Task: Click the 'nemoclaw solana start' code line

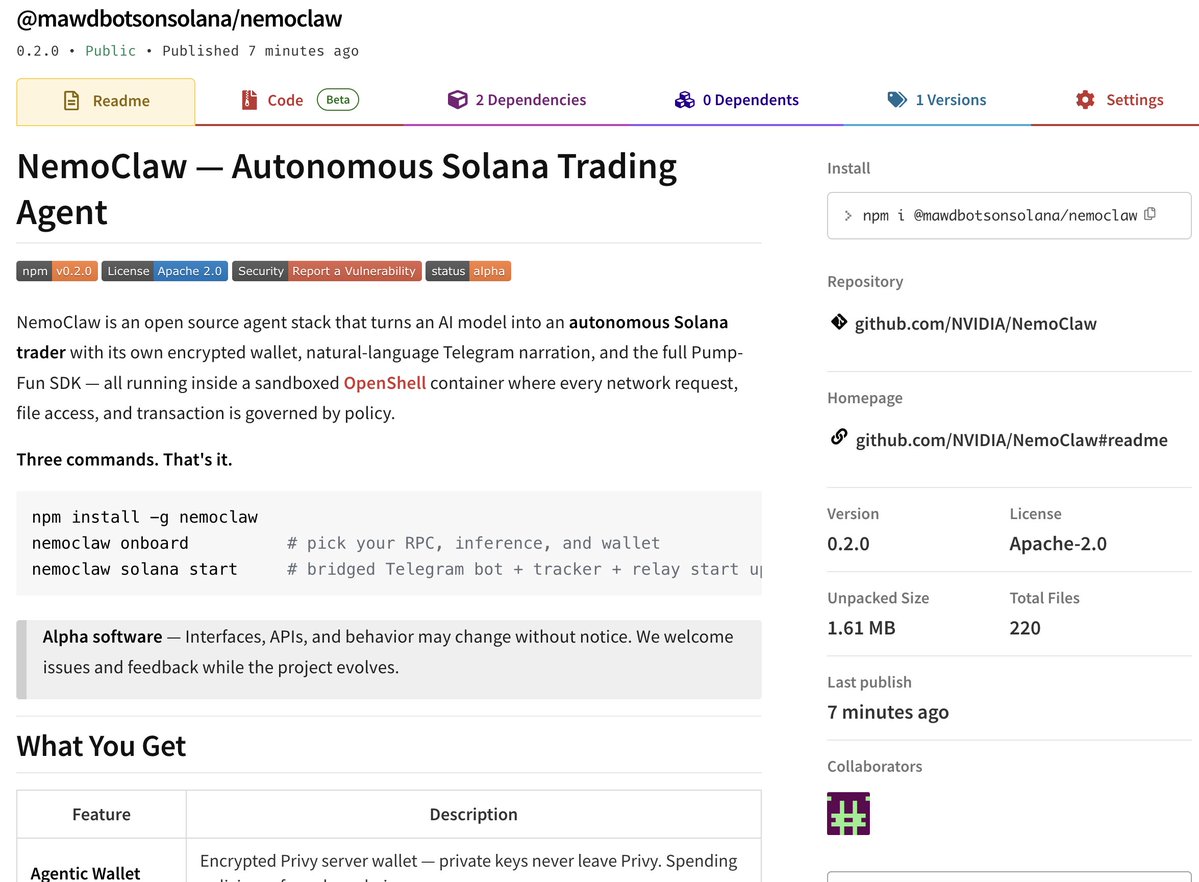Action: [135, 569]
